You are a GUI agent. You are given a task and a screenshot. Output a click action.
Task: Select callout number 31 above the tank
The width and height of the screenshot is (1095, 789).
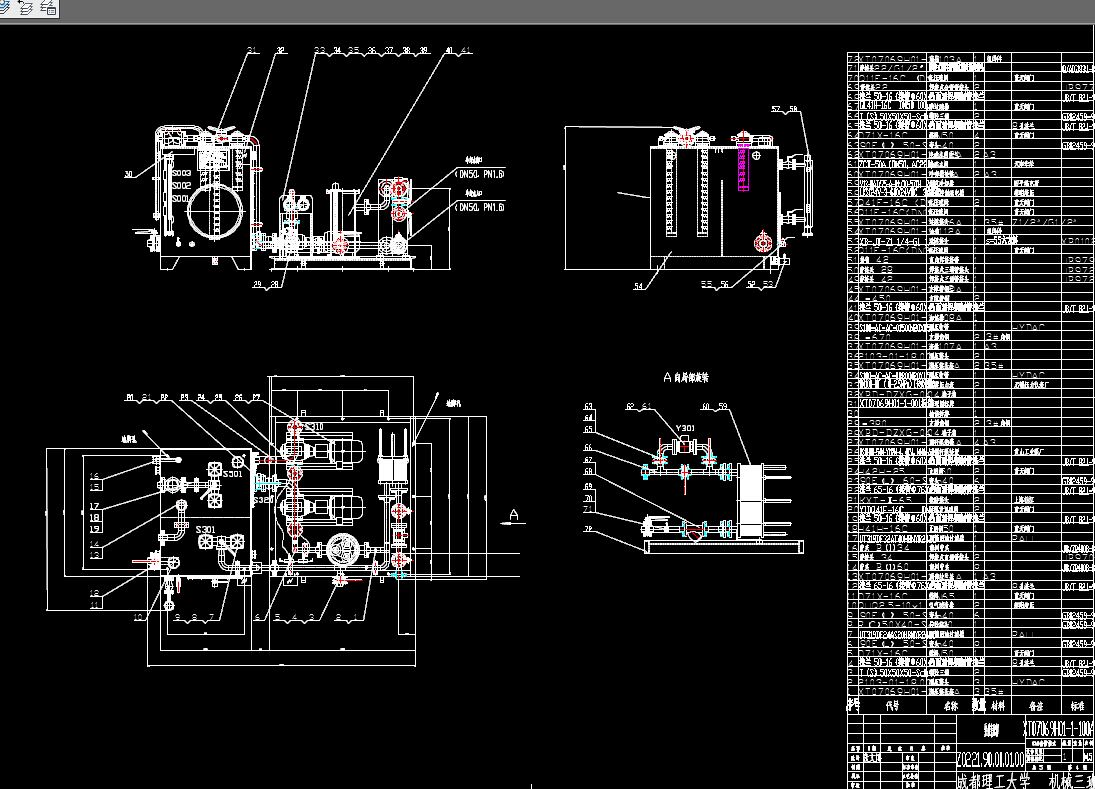click(252, 50)
